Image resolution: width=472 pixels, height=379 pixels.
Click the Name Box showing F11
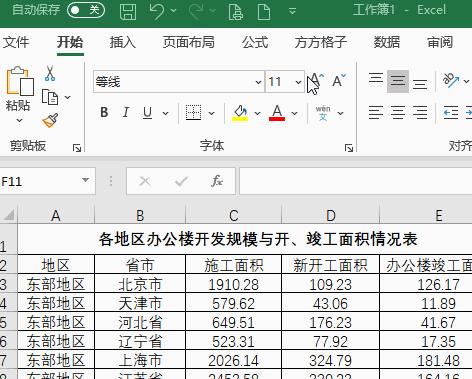pyautogui.click(x=40, y=181)
